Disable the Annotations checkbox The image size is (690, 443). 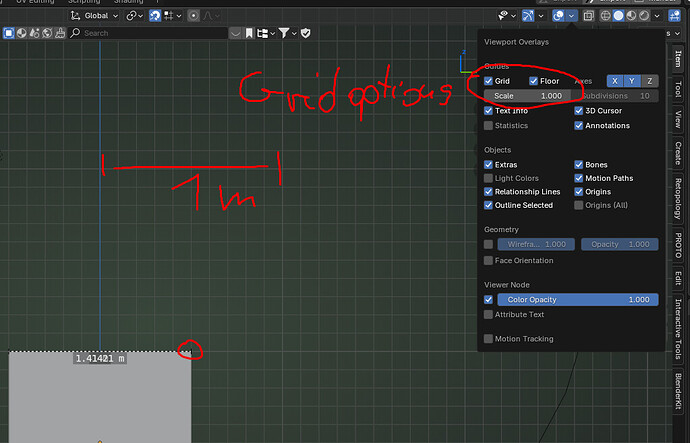(x=579, y=125)
